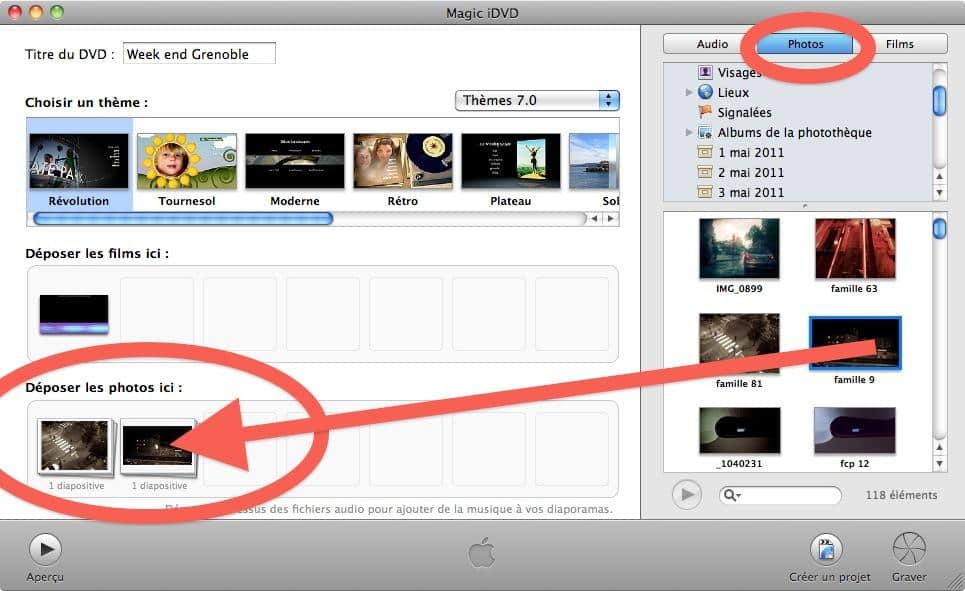Switch to the Films tab

(900, 44)
